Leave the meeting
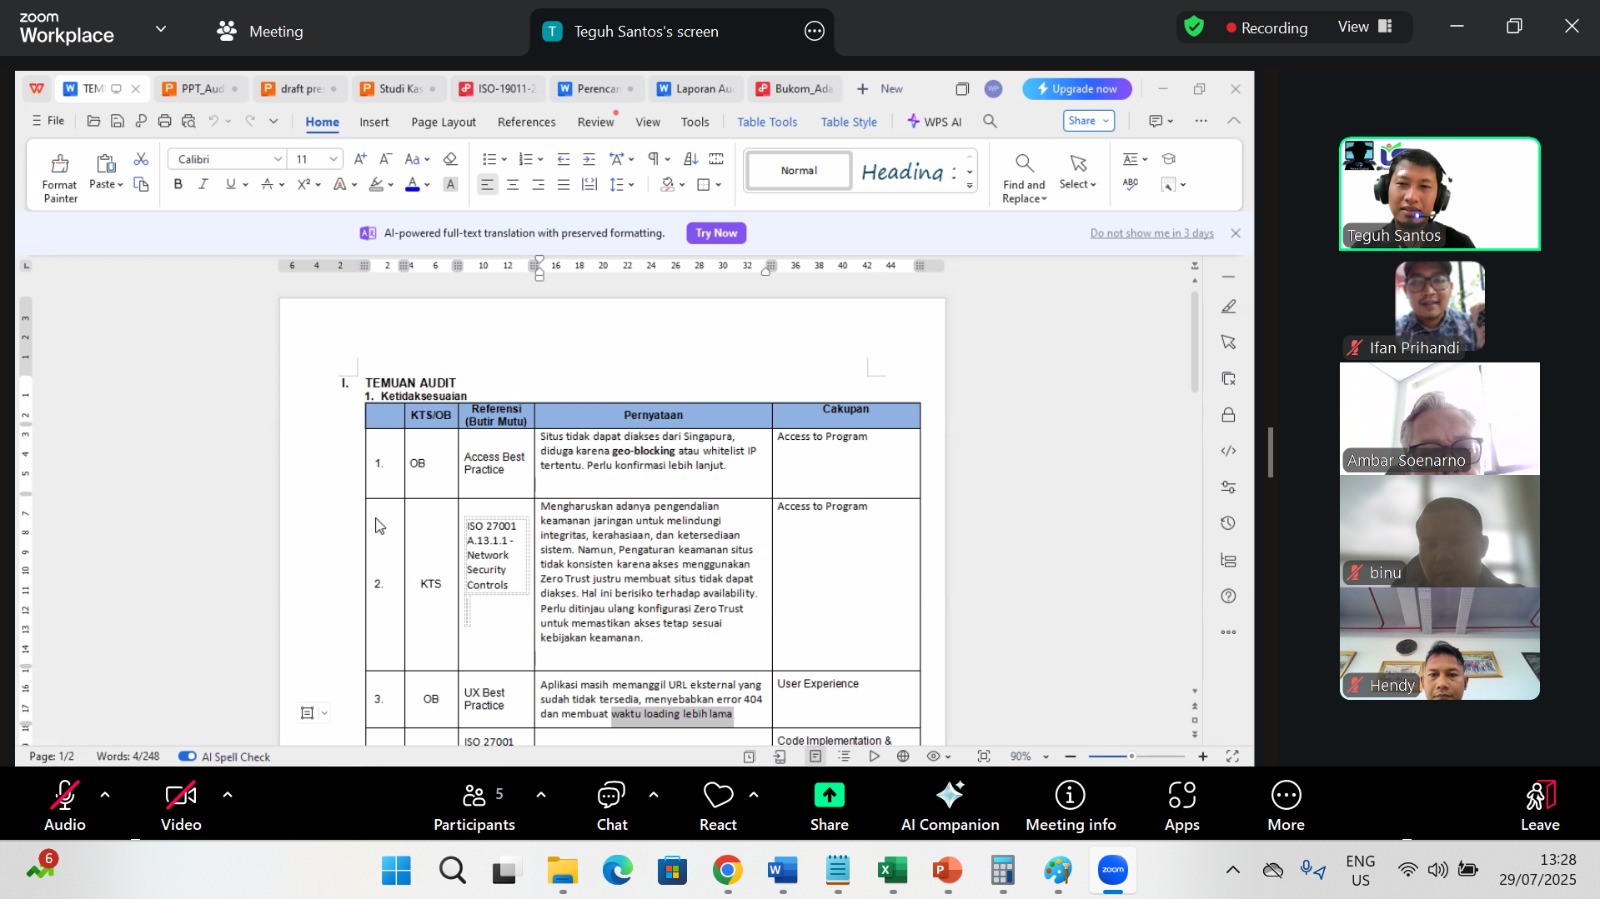 point(1539,805)
